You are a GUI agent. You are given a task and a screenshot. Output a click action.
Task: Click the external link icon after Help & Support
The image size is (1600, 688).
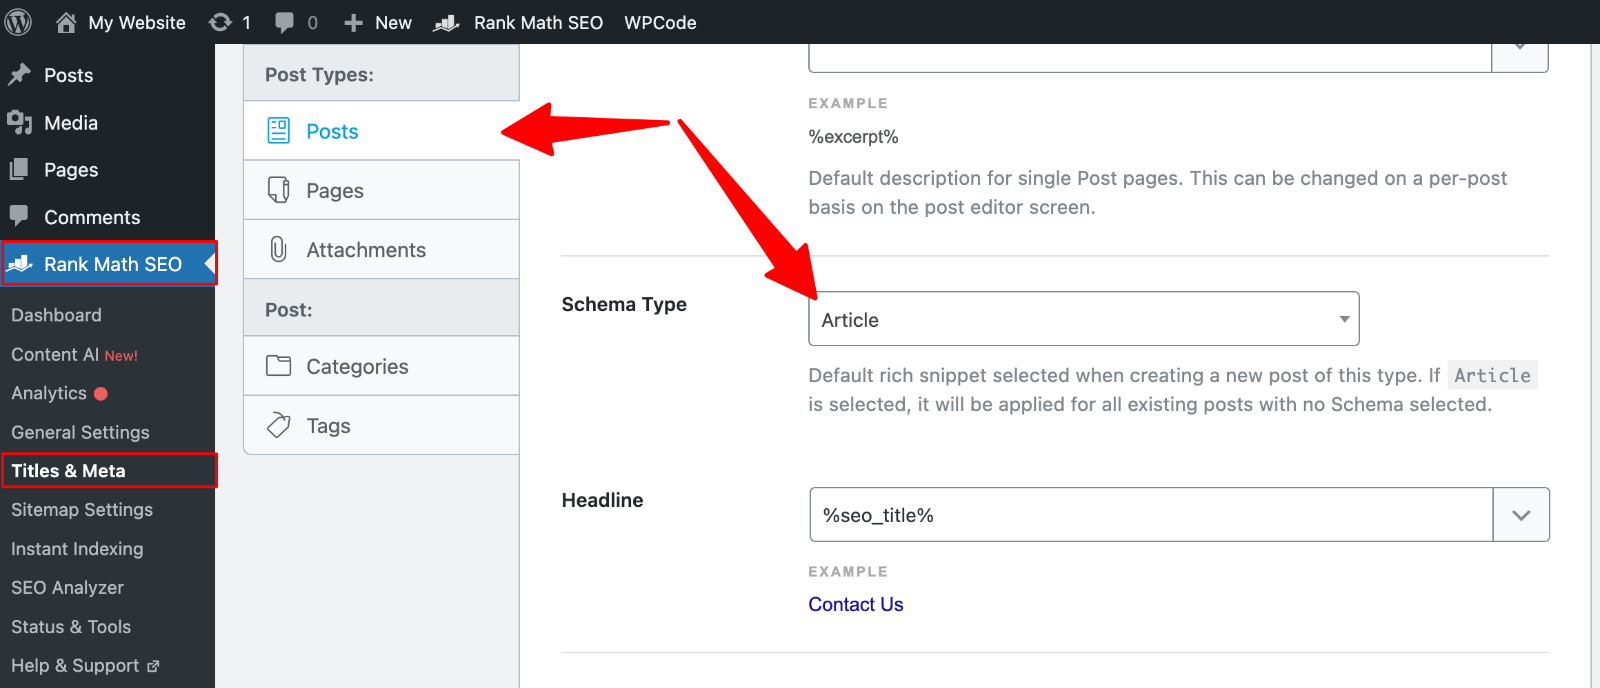pos(153,666)
